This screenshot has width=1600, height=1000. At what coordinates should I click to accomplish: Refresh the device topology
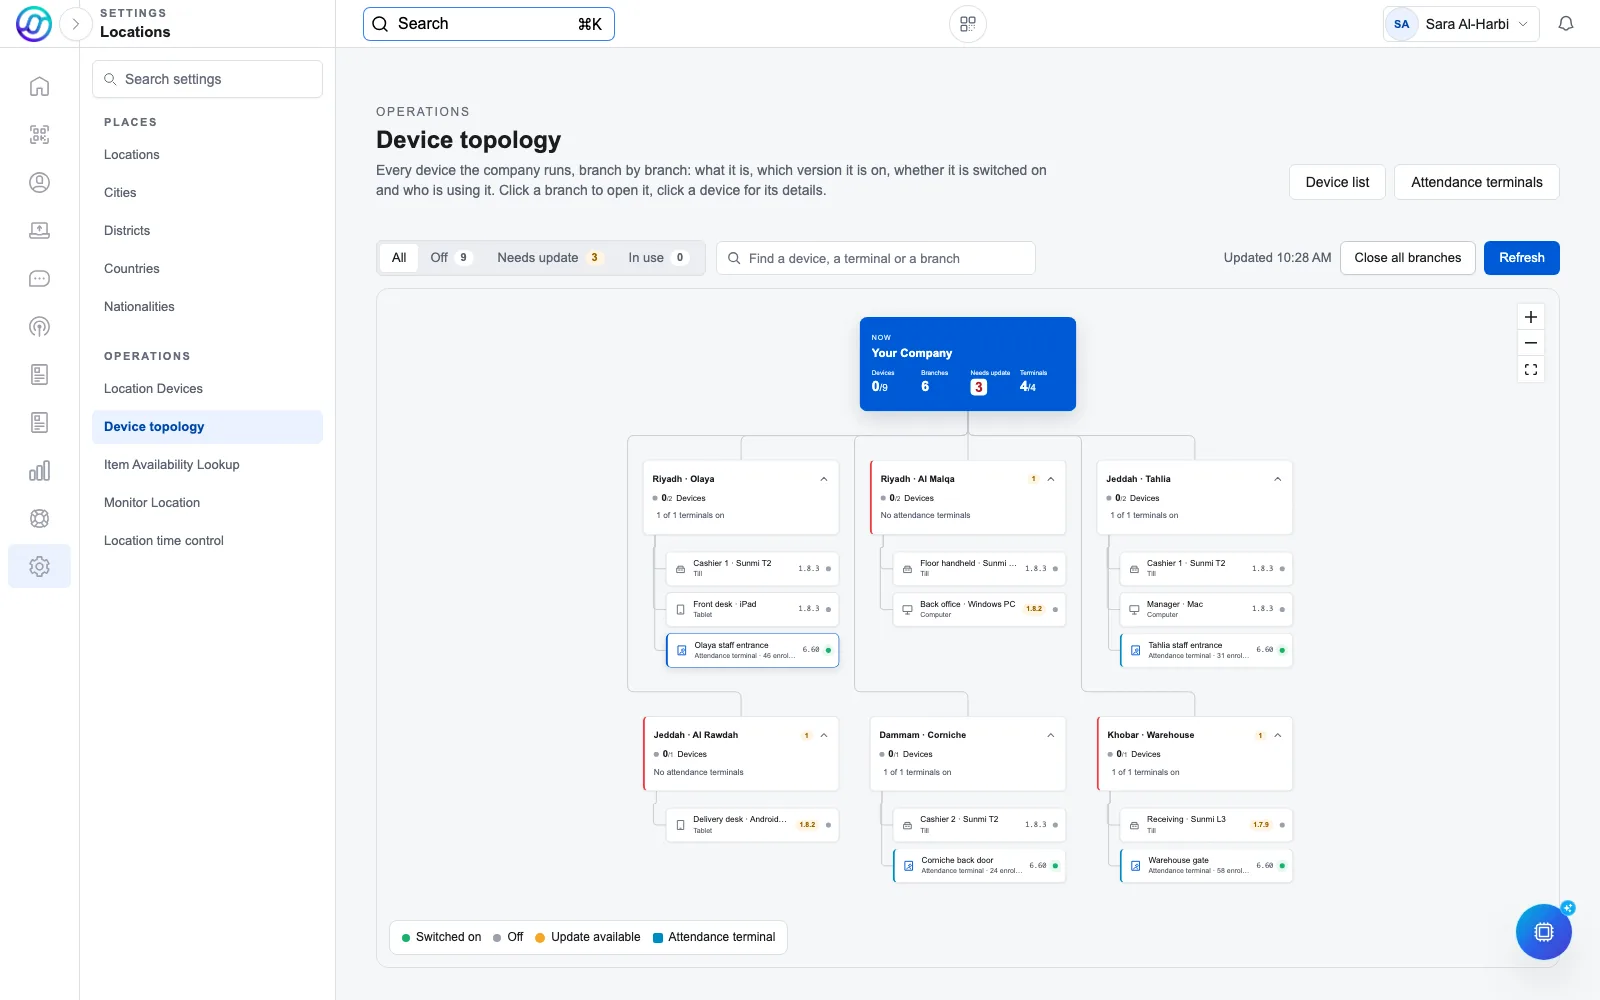coord(1521,258)
